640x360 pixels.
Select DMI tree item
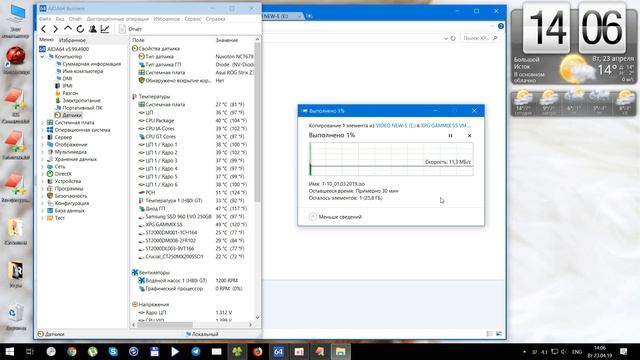[x=67, y=78]
